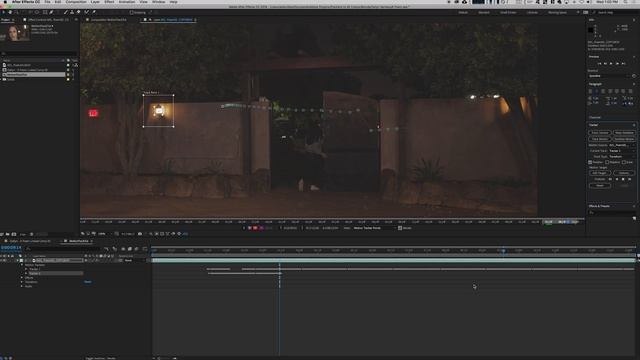Set layer In point button in viewer
The height and width of the screenshot is (360, 640).
281,228
